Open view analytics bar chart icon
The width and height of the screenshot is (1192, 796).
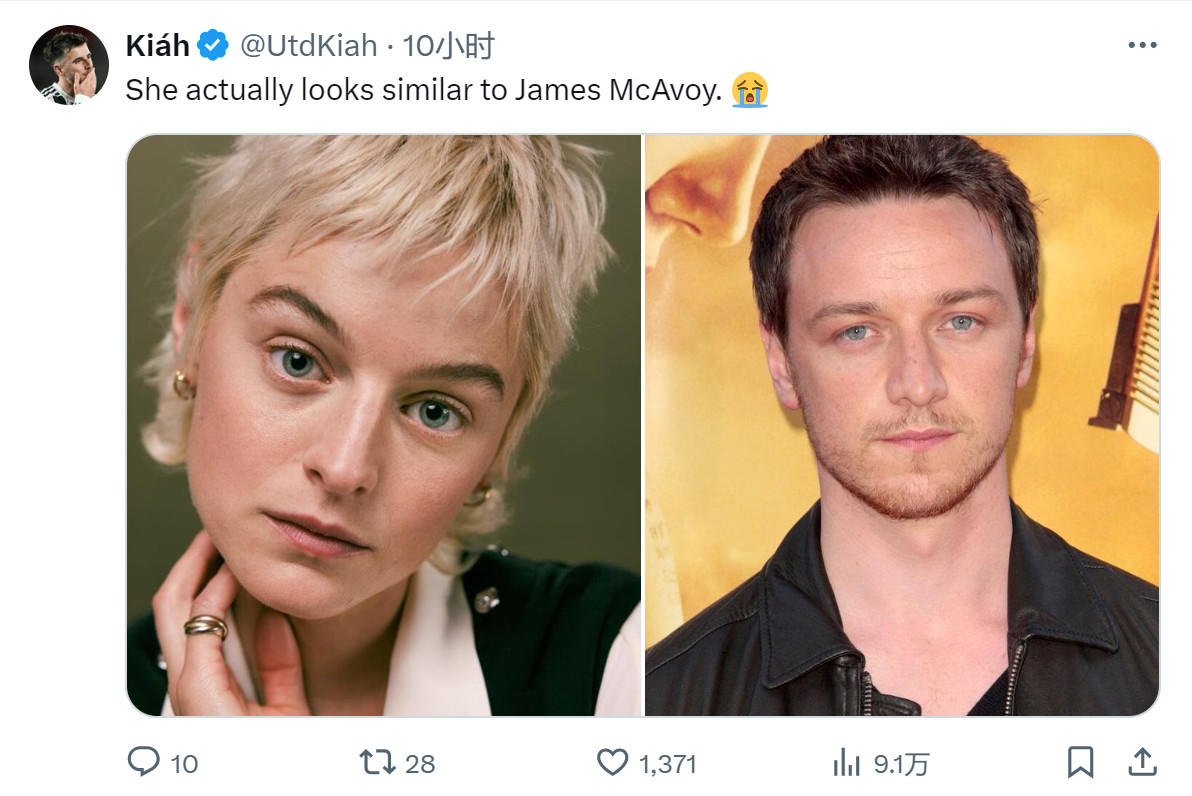tap(847, 762)
